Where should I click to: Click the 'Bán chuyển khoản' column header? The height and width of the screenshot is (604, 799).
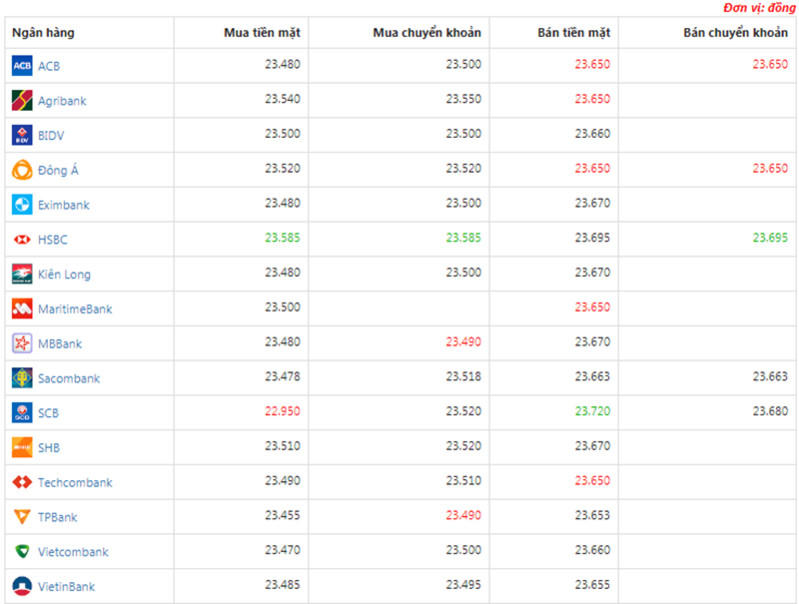pos(735,33)
